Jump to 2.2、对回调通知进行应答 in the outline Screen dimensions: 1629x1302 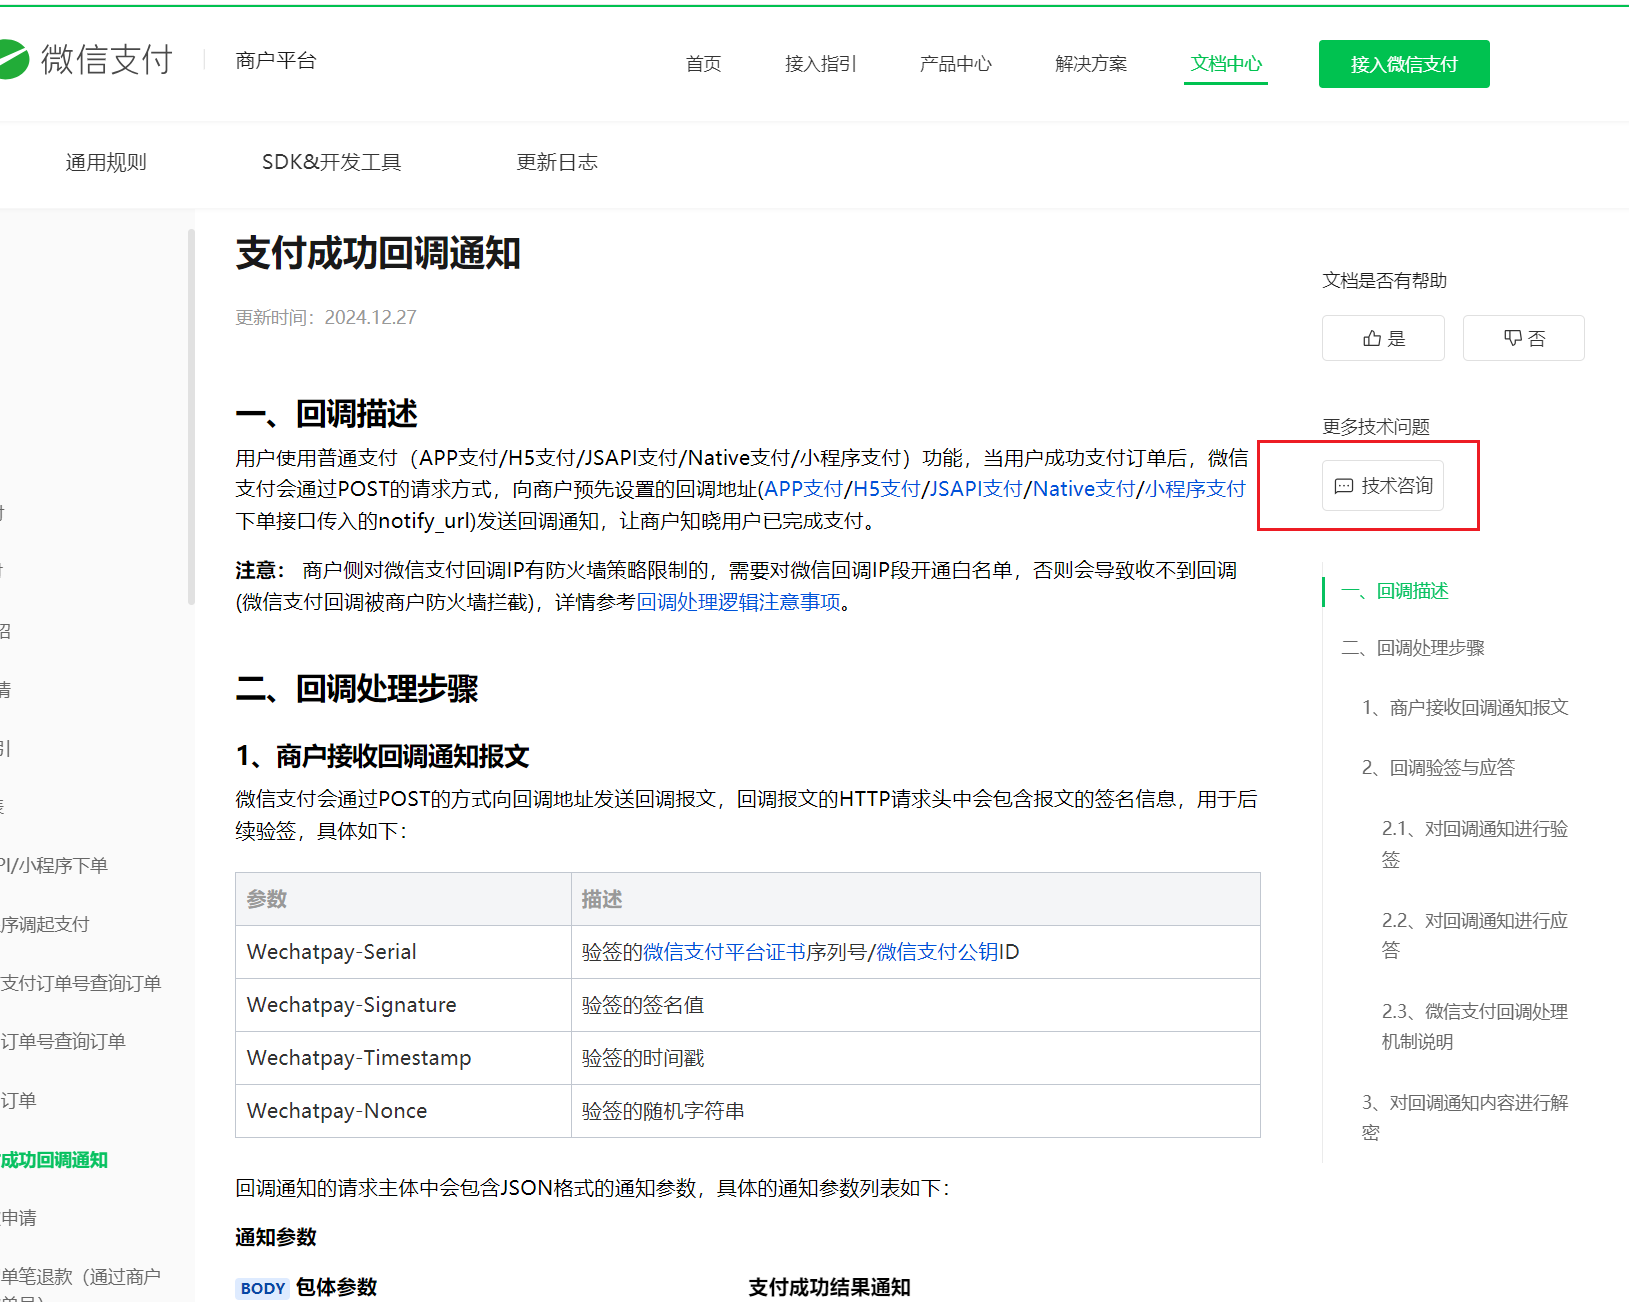pyautogui.click(x=1475, y=935)
